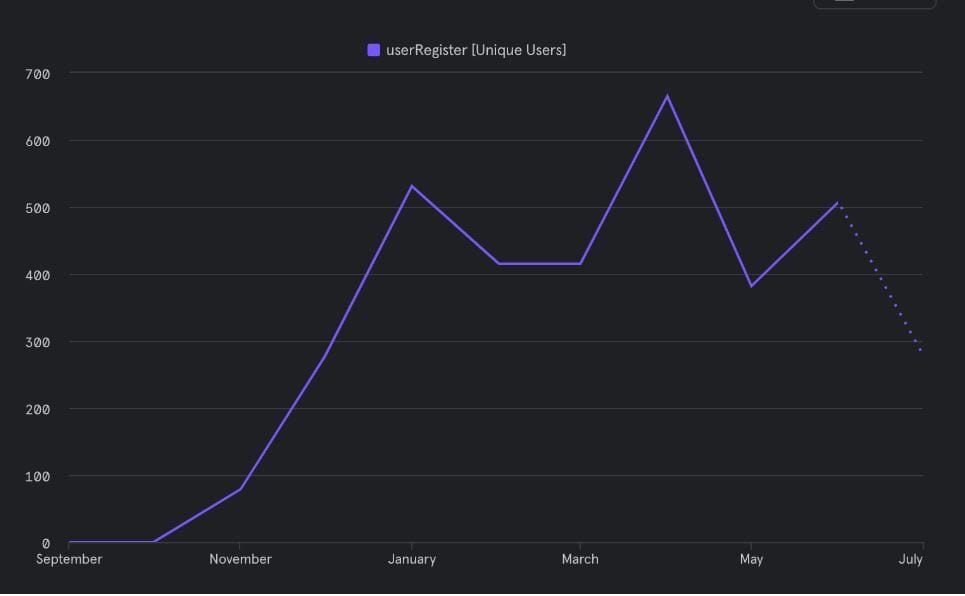Click the 600 y-axis value
The height and width of the screenshot is (596, 965).
(x=38, y=142)
